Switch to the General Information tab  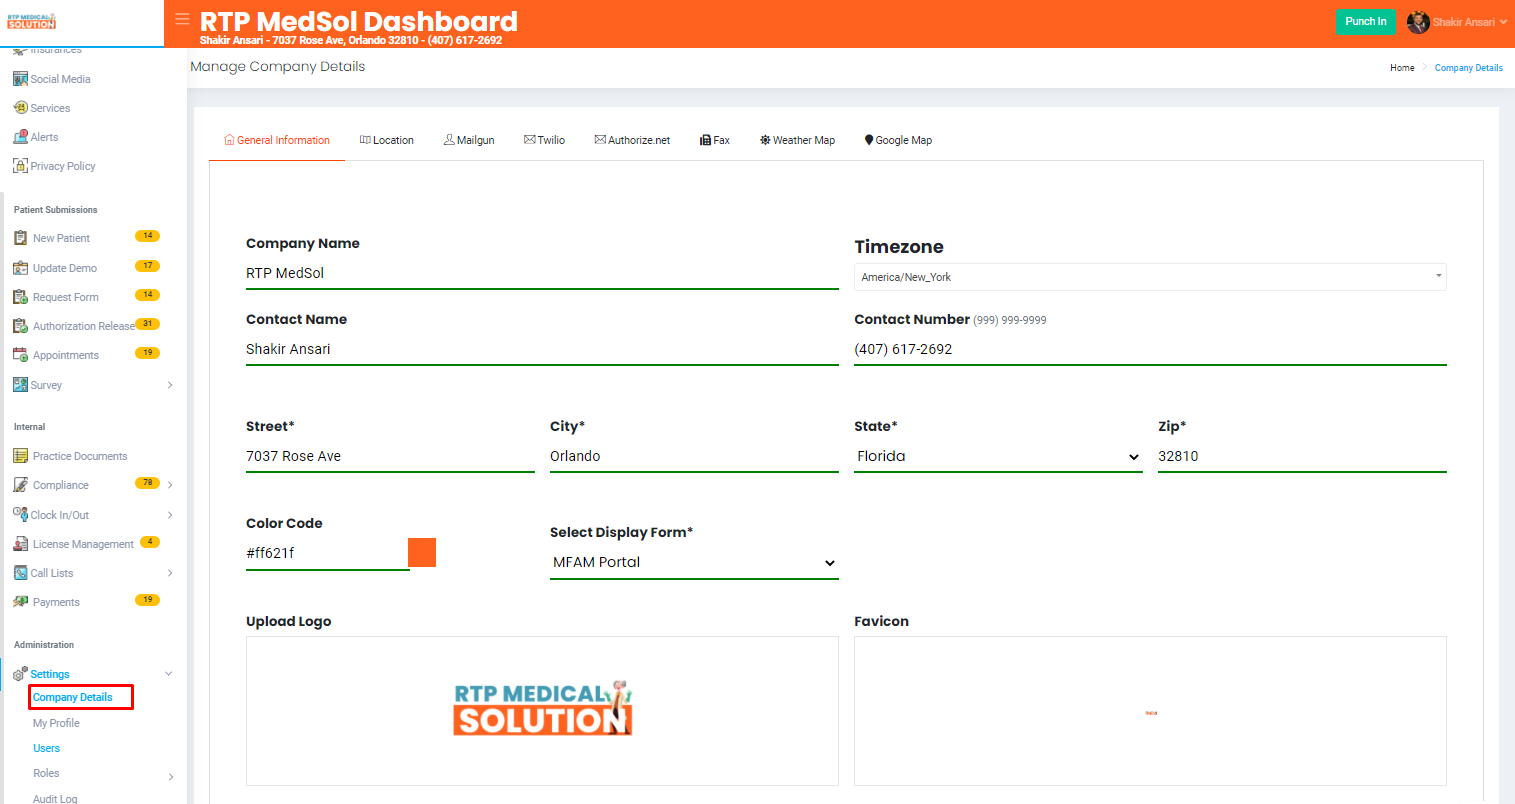277,140
